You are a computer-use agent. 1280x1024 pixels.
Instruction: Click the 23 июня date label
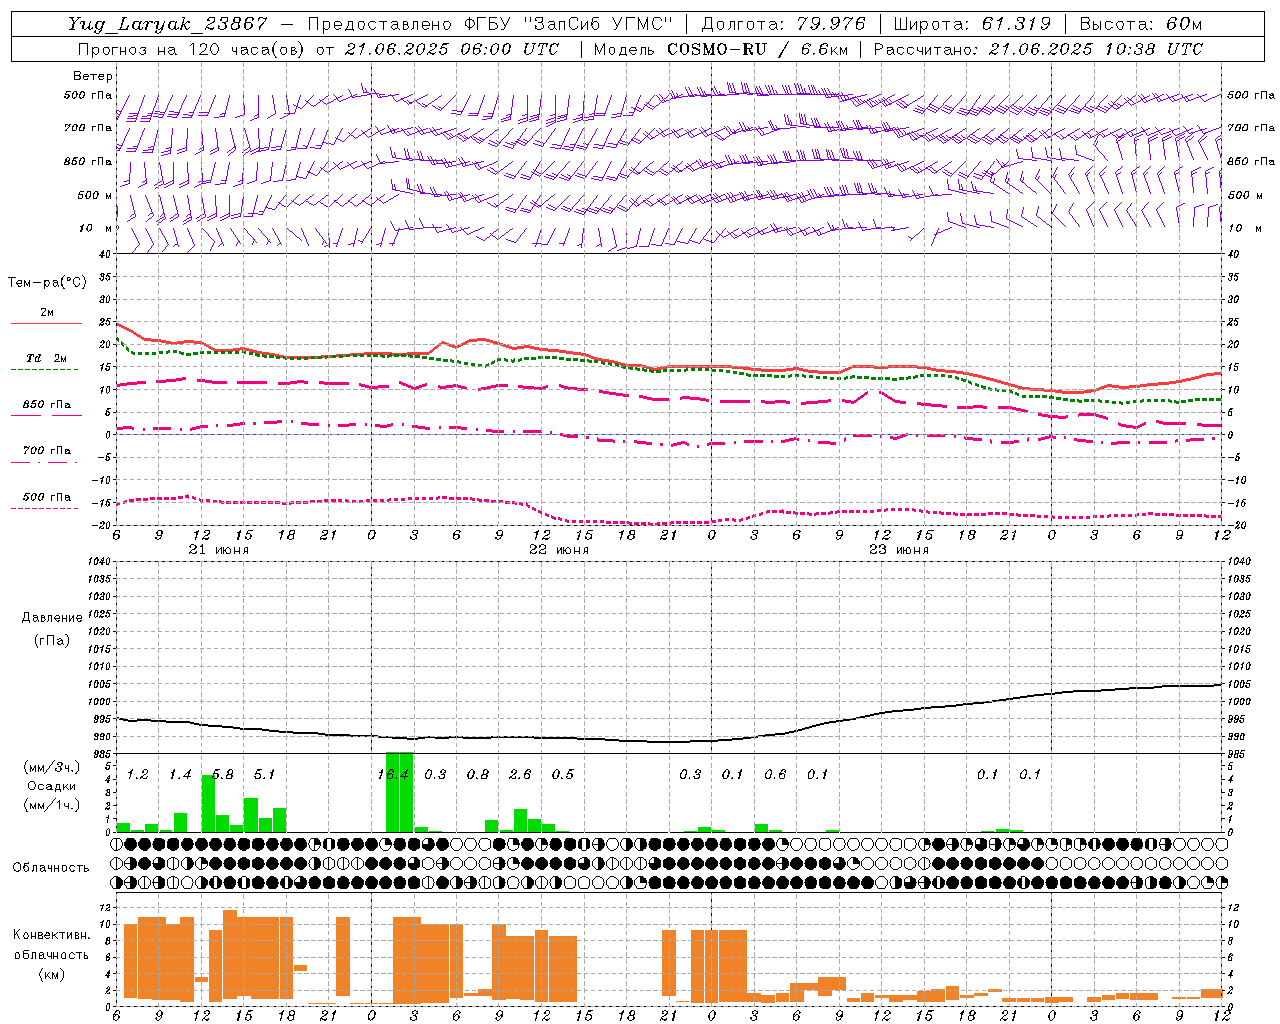[x=898, y=550]
